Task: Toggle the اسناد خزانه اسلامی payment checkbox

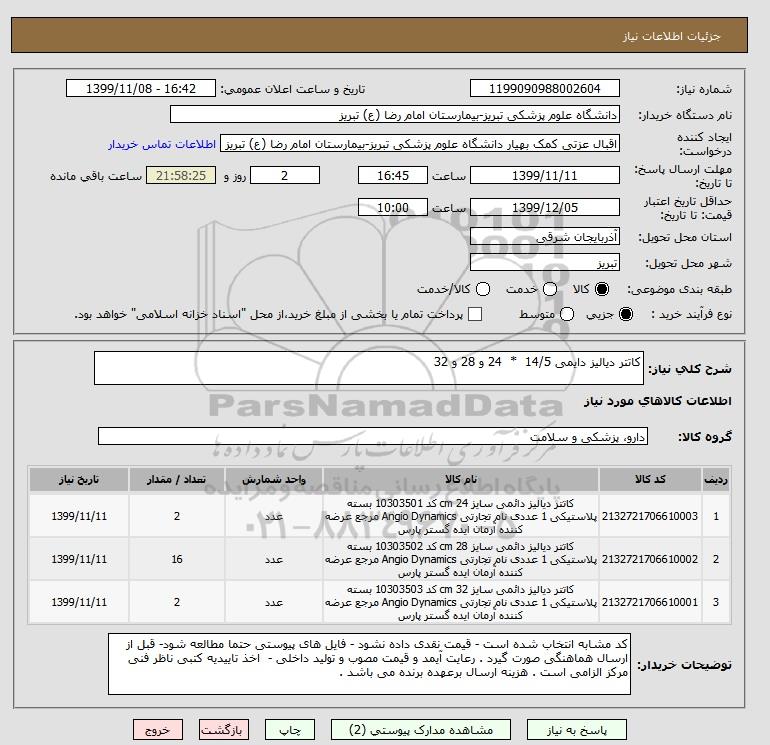Action: tap(475, 314)
